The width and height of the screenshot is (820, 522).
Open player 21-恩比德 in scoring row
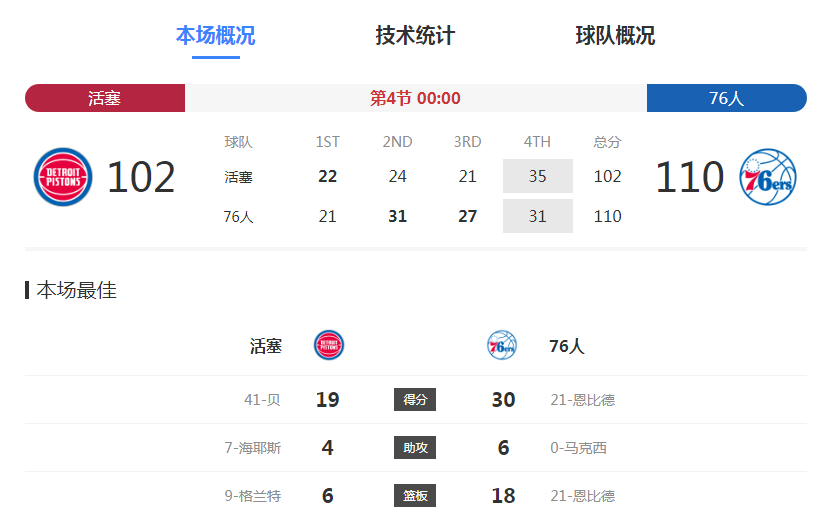tap(582, 400)
